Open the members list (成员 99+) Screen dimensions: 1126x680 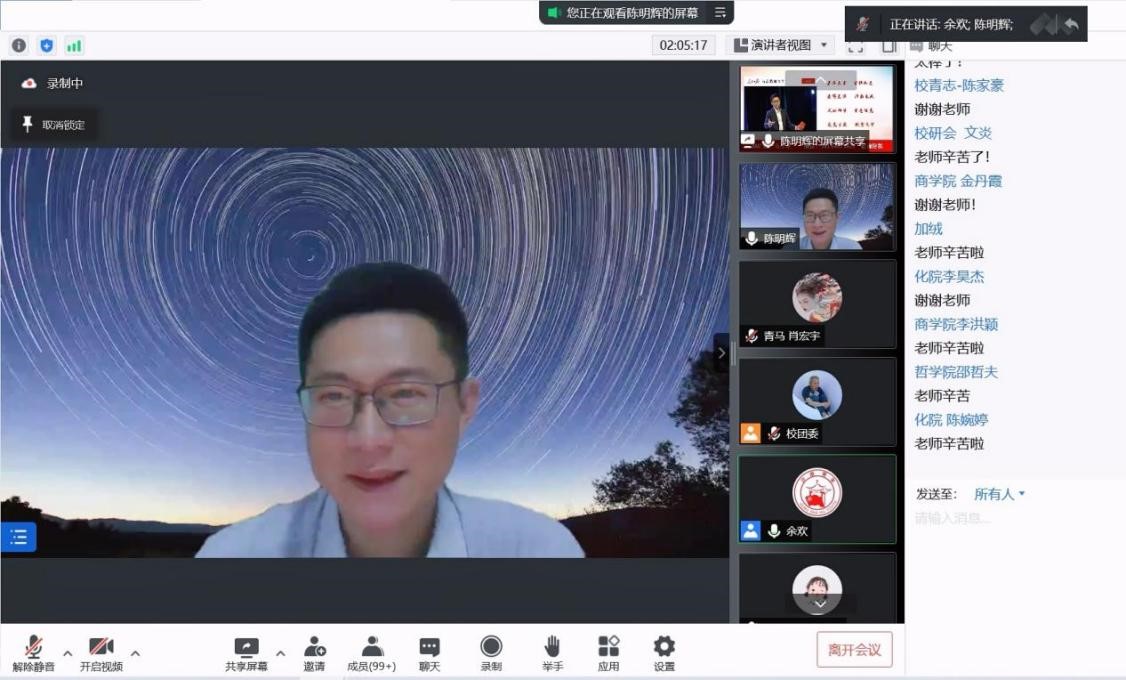pos(371,653)
